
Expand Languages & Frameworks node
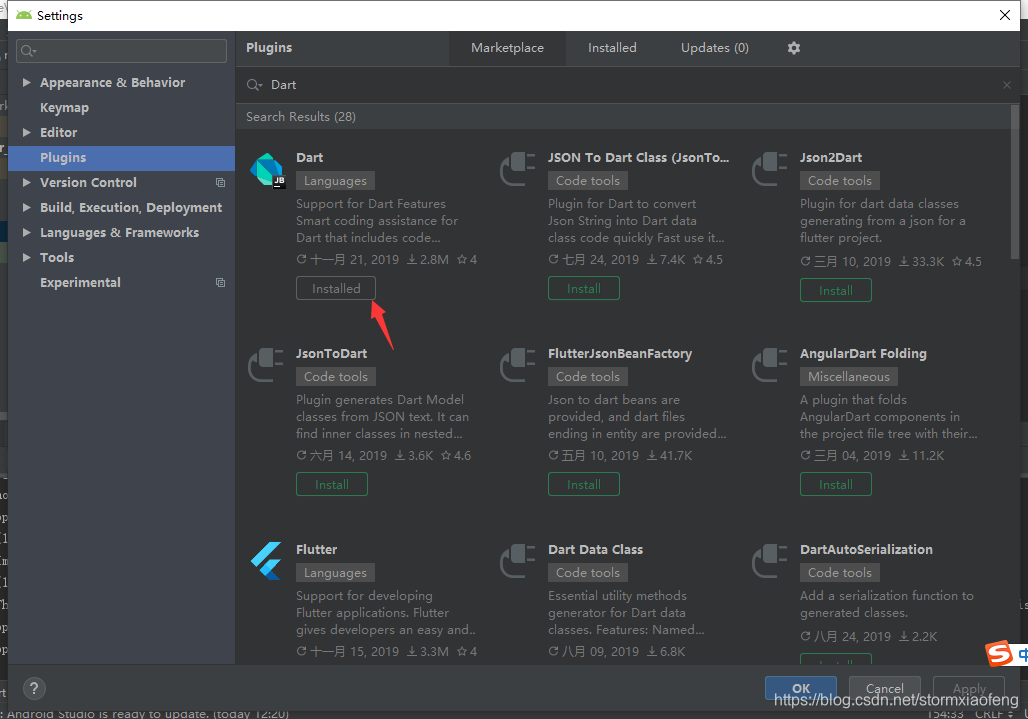pyautogui.click(x=27, y=232)
